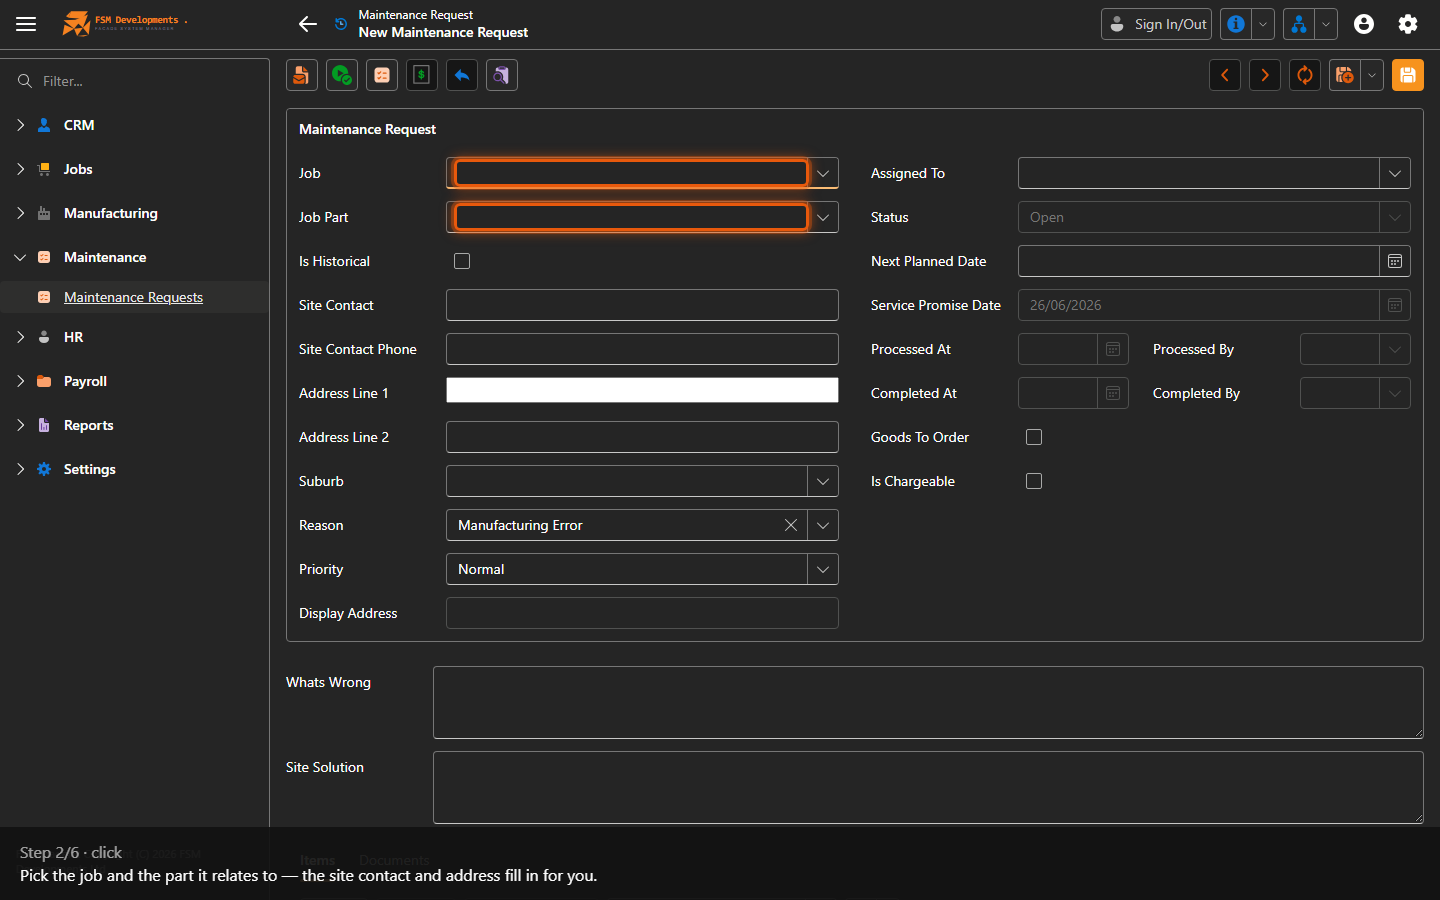This screenshot has width=1440, height=900.
Task: Click the Sign In/Out button
Action: [1156, 24]
